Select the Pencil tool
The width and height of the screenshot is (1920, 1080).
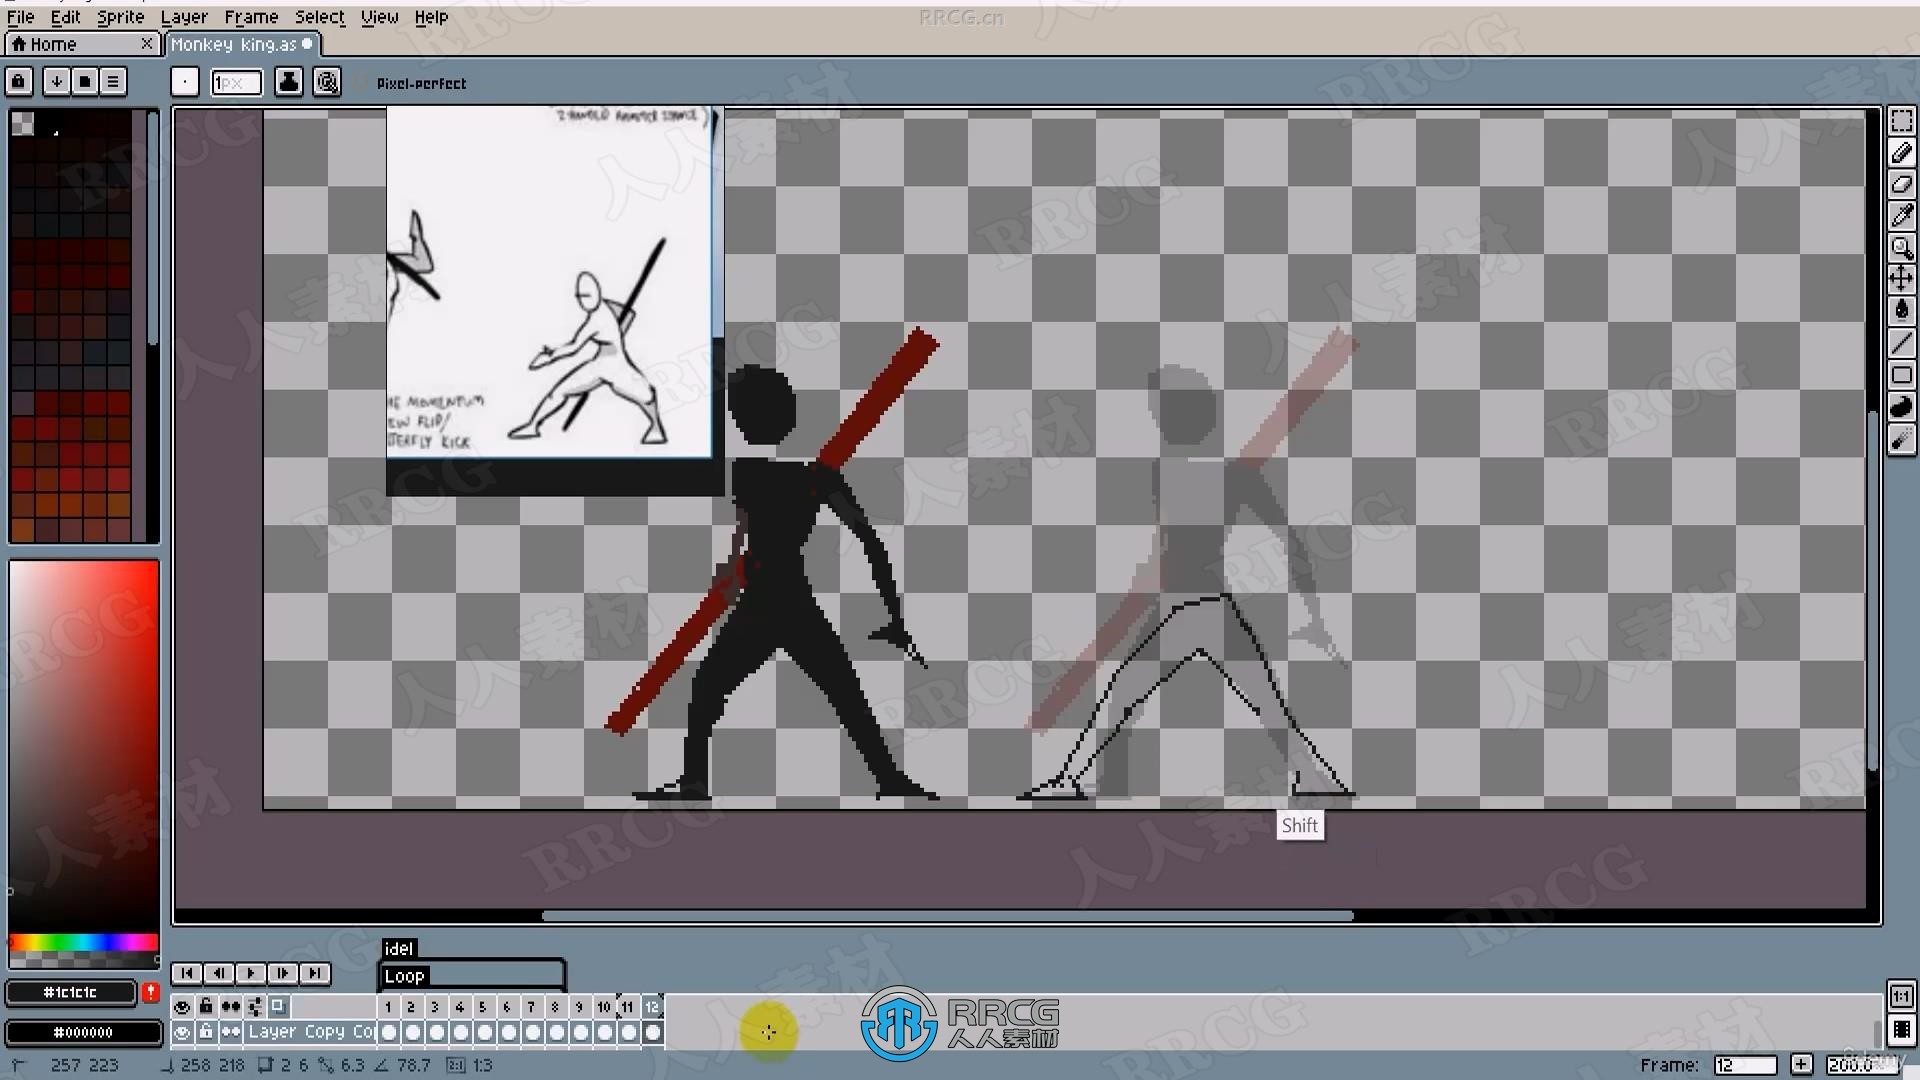[1901, 153]
